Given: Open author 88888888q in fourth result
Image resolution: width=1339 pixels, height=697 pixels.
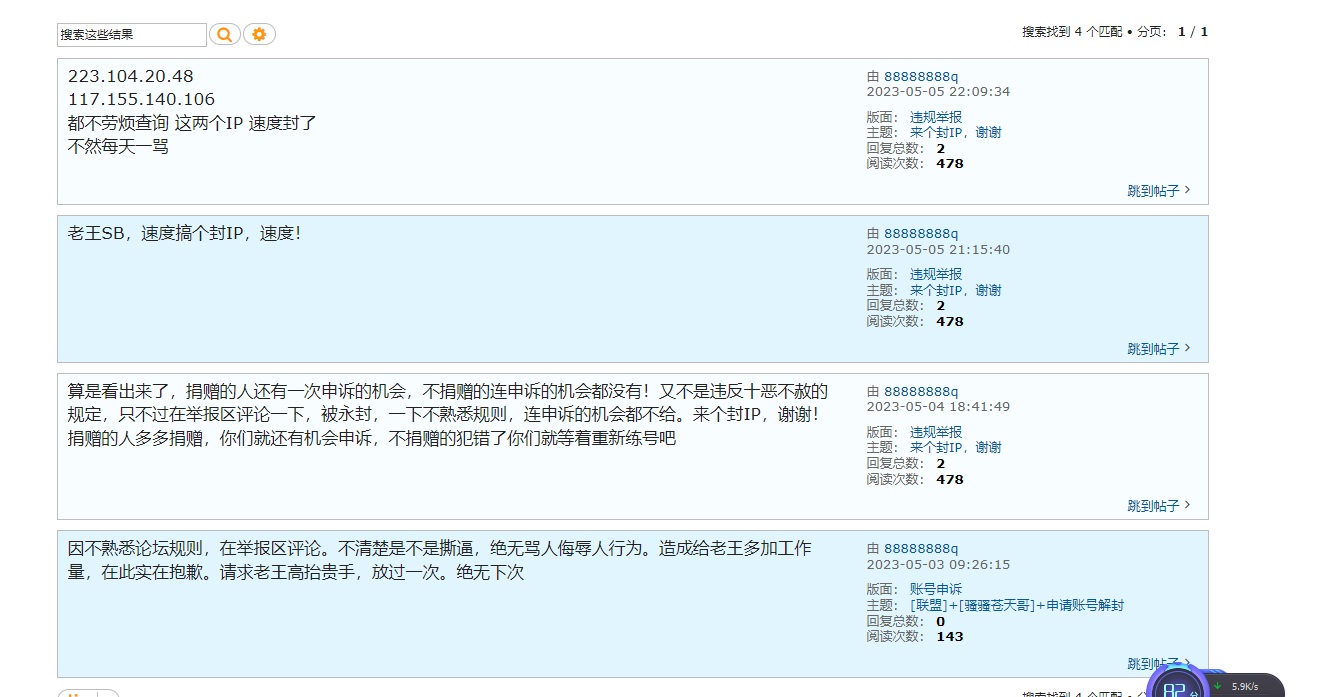Looking at the screenshot, I should [920, 549].
